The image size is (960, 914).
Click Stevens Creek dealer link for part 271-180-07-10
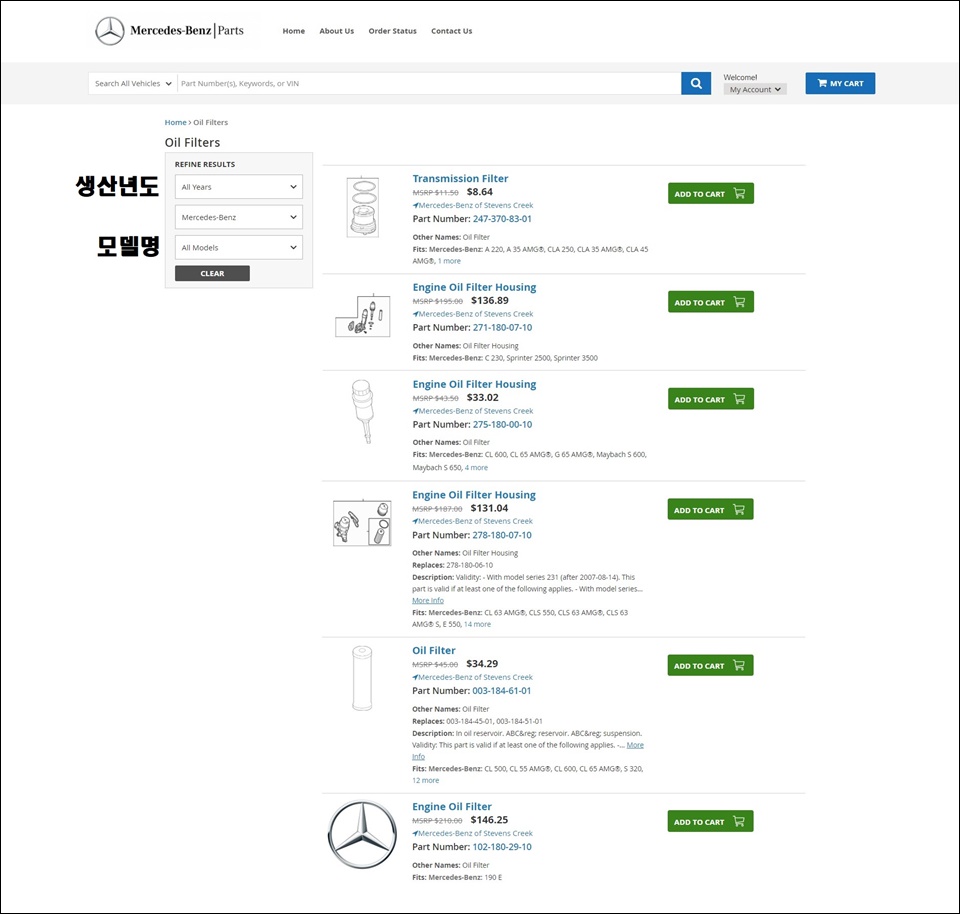coord(473,314)
